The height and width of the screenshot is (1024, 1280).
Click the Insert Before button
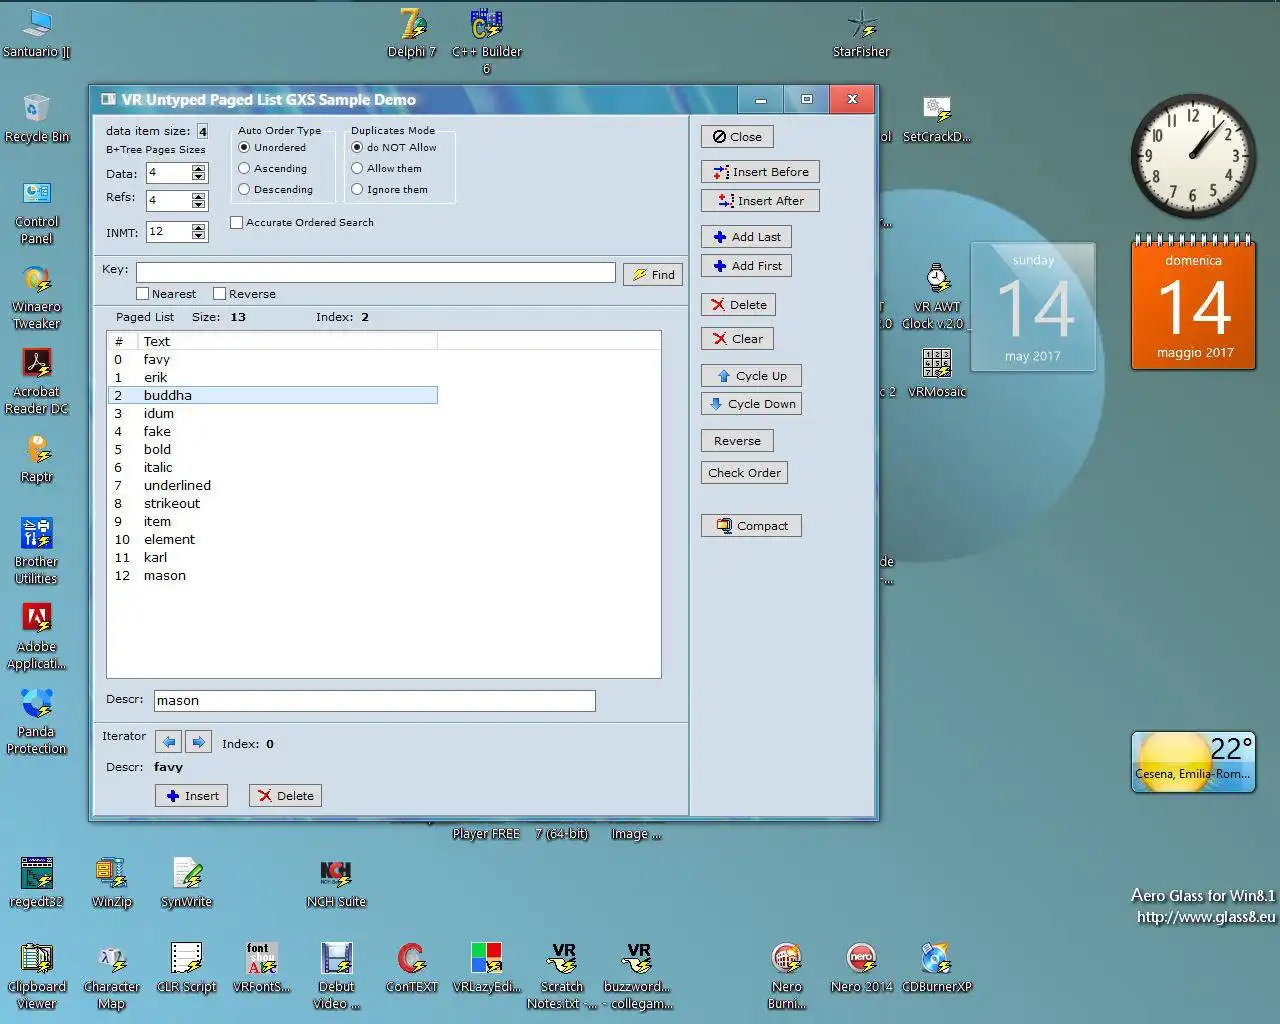click(760, 172)
